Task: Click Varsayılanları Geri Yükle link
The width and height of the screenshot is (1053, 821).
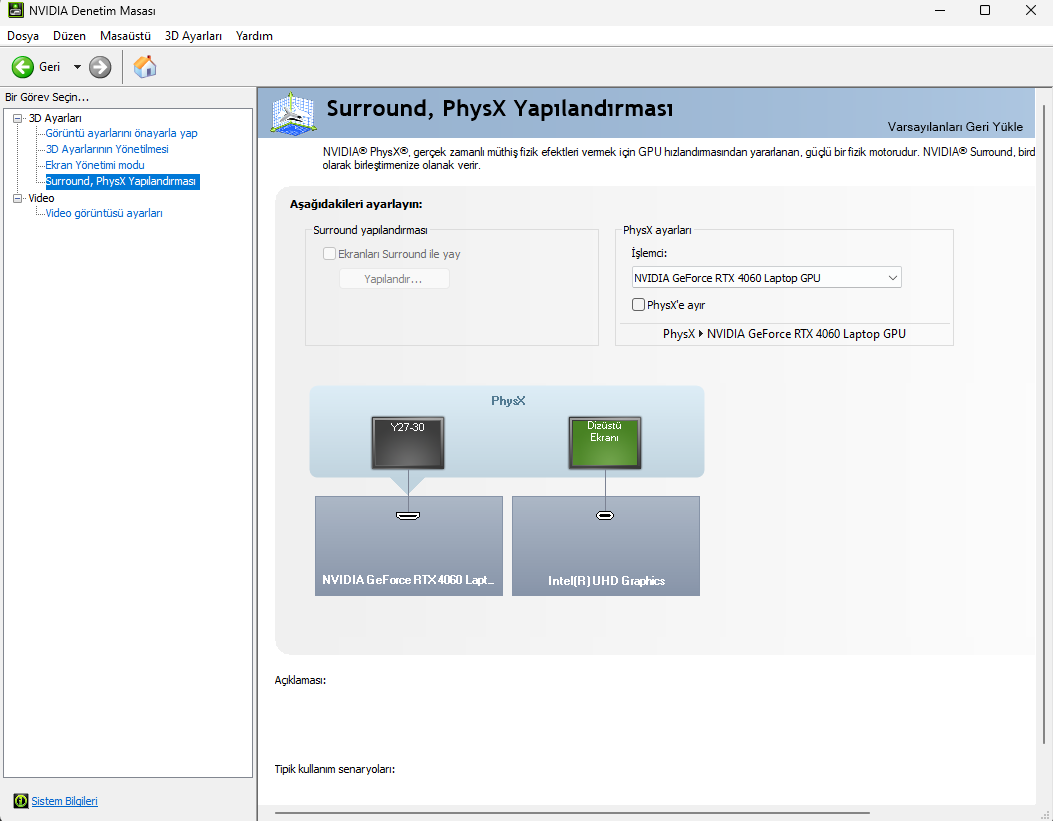Action: click(955, 127)
